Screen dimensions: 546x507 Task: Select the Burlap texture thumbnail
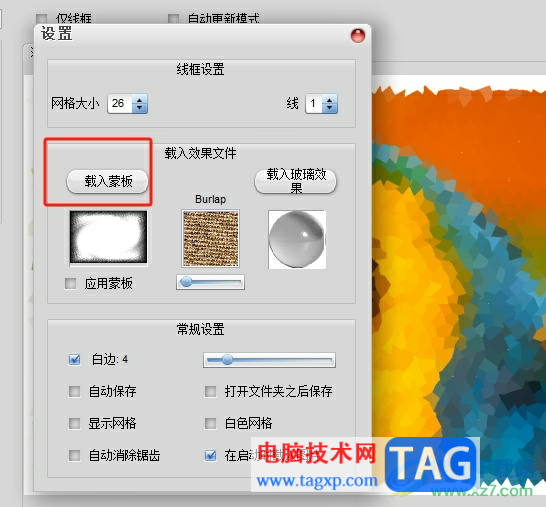coord(211,238)
